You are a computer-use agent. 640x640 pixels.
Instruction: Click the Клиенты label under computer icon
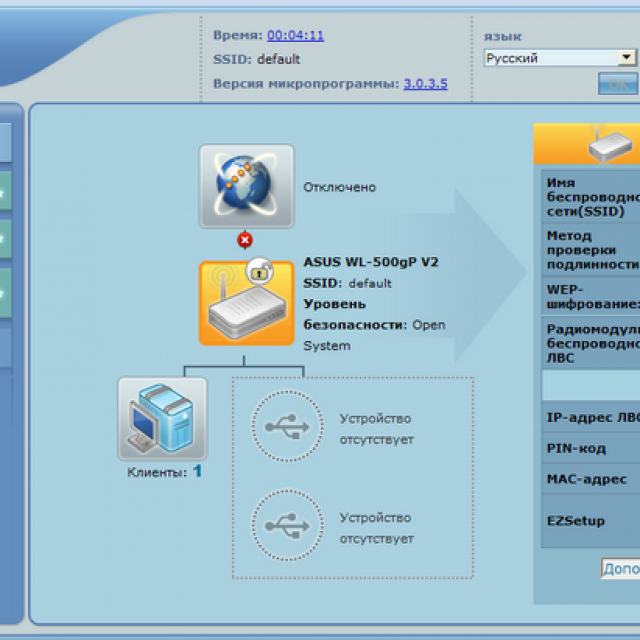point(157,472)
